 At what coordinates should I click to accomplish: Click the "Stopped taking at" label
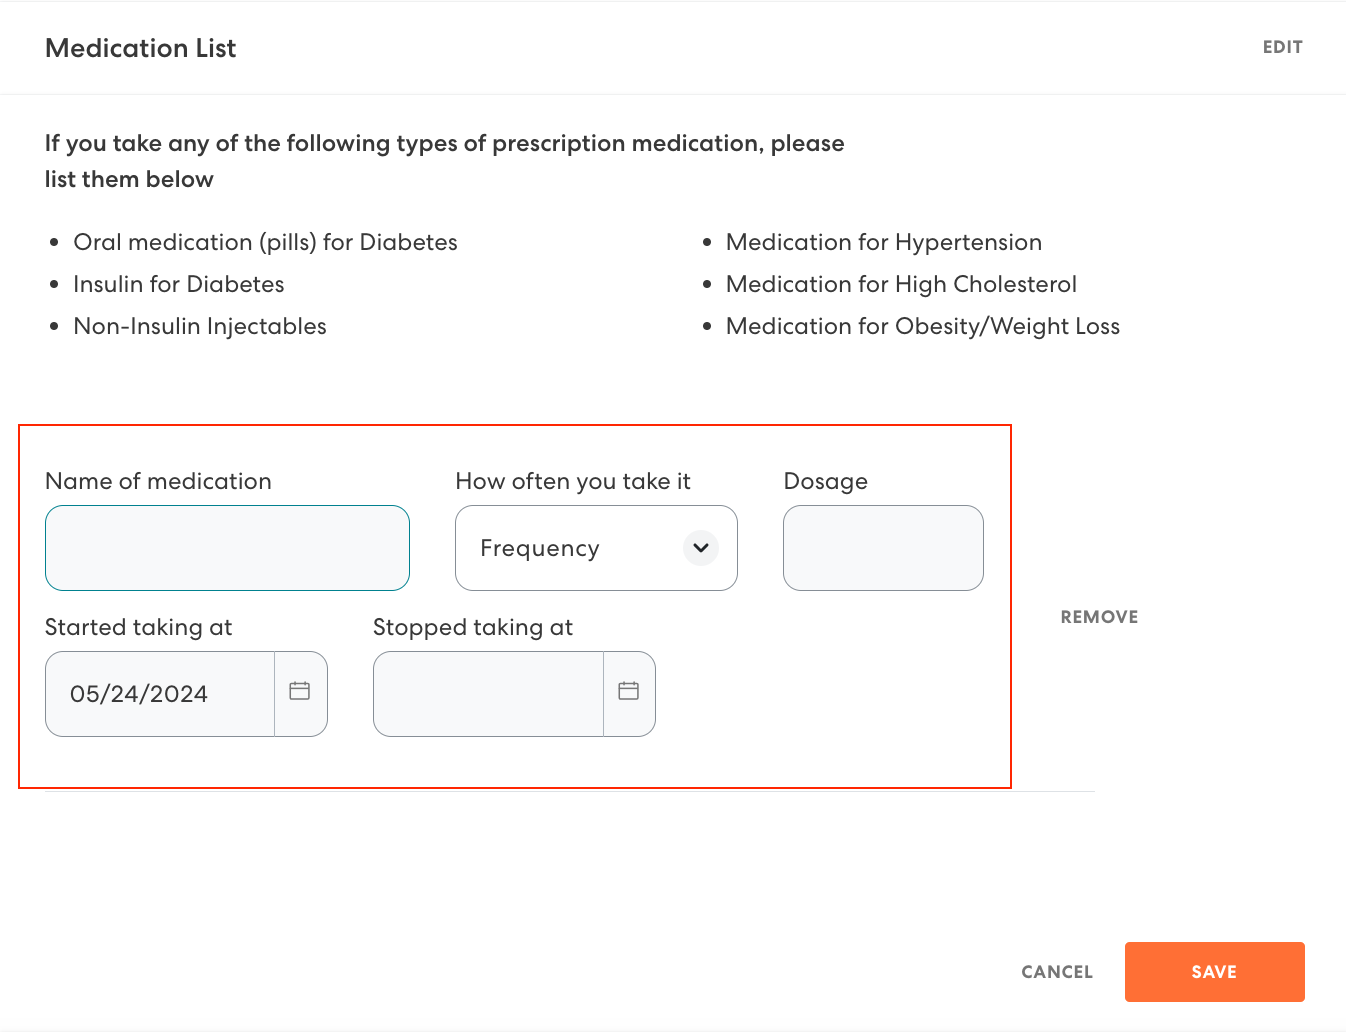click(473, 627)
